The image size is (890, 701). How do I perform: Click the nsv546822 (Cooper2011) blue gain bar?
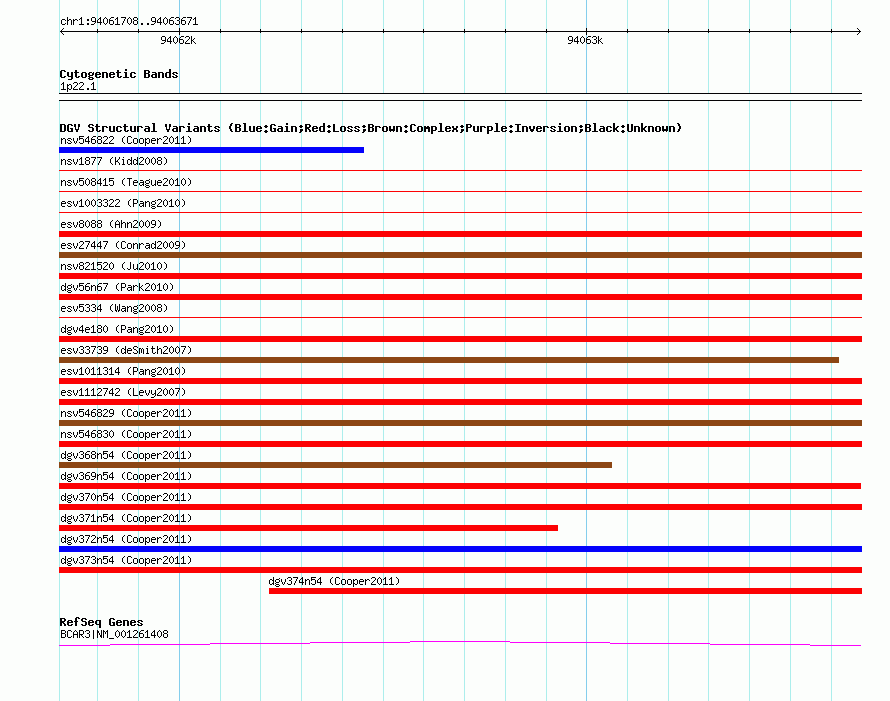coord(211,150)
